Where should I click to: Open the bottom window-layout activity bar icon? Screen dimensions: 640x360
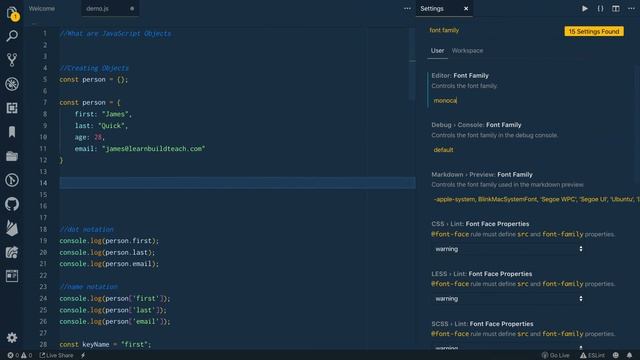click(12, 276)
